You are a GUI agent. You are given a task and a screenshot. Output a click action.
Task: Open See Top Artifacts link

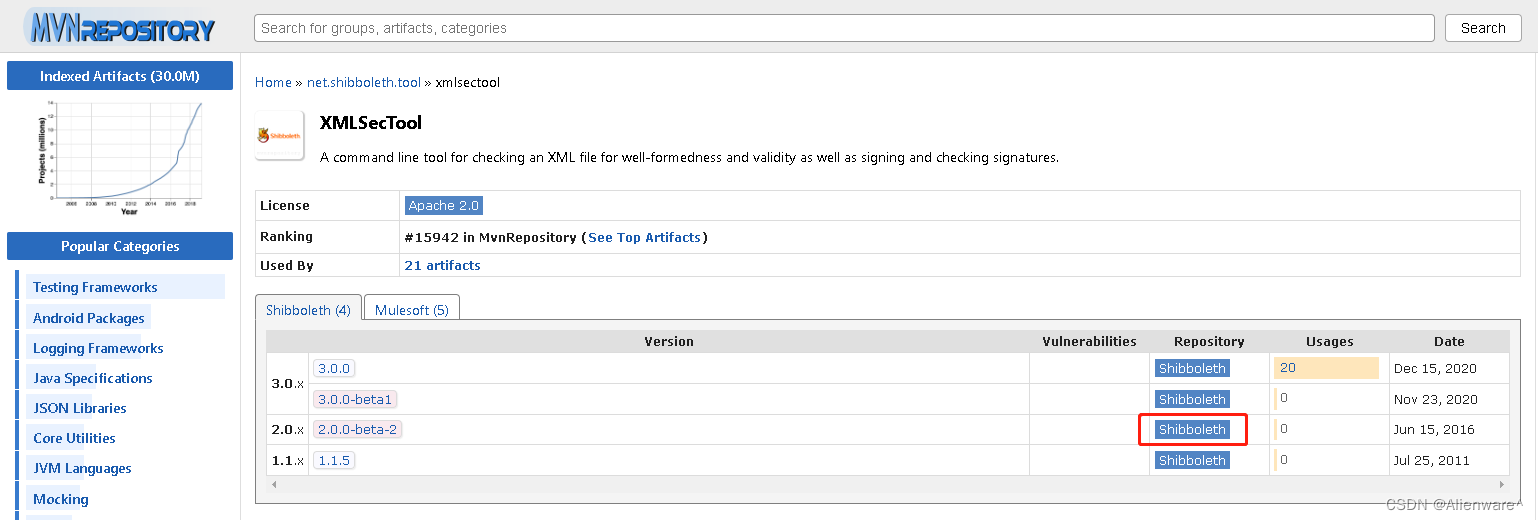(644, 237)
